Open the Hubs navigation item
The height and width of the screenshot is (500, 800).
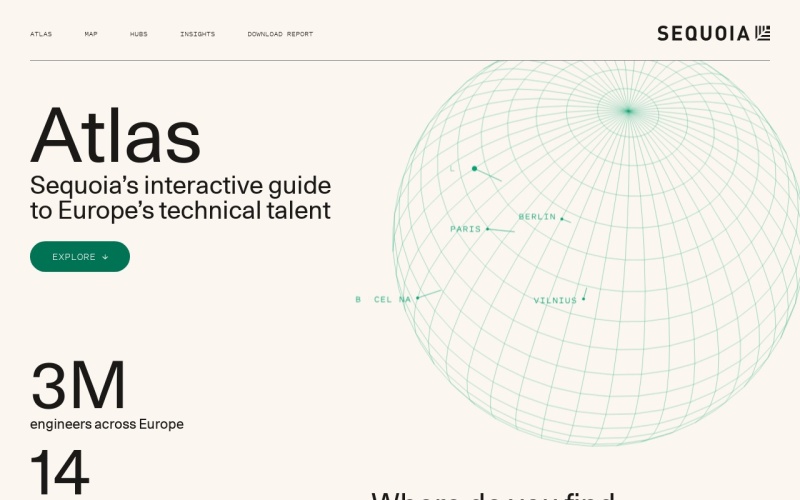point(138,34)
